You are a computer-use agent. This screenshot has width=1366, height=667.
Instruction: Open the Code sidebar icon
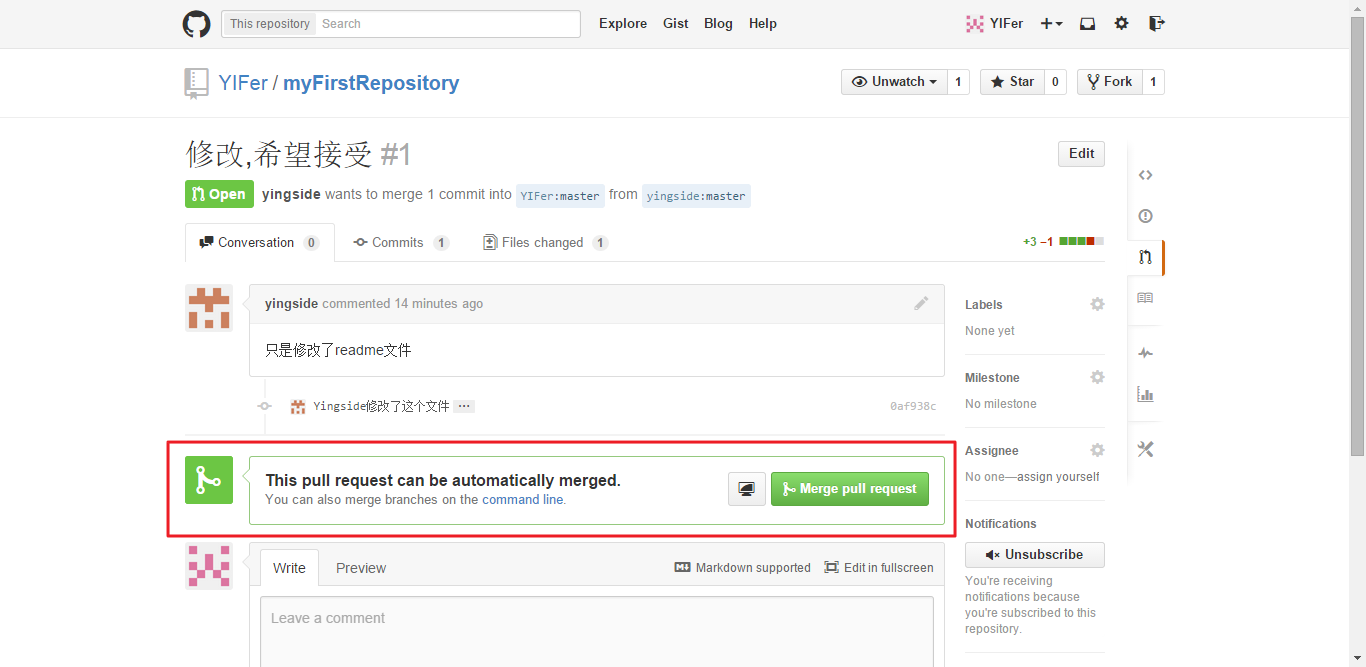click(x=1145, y=175)
